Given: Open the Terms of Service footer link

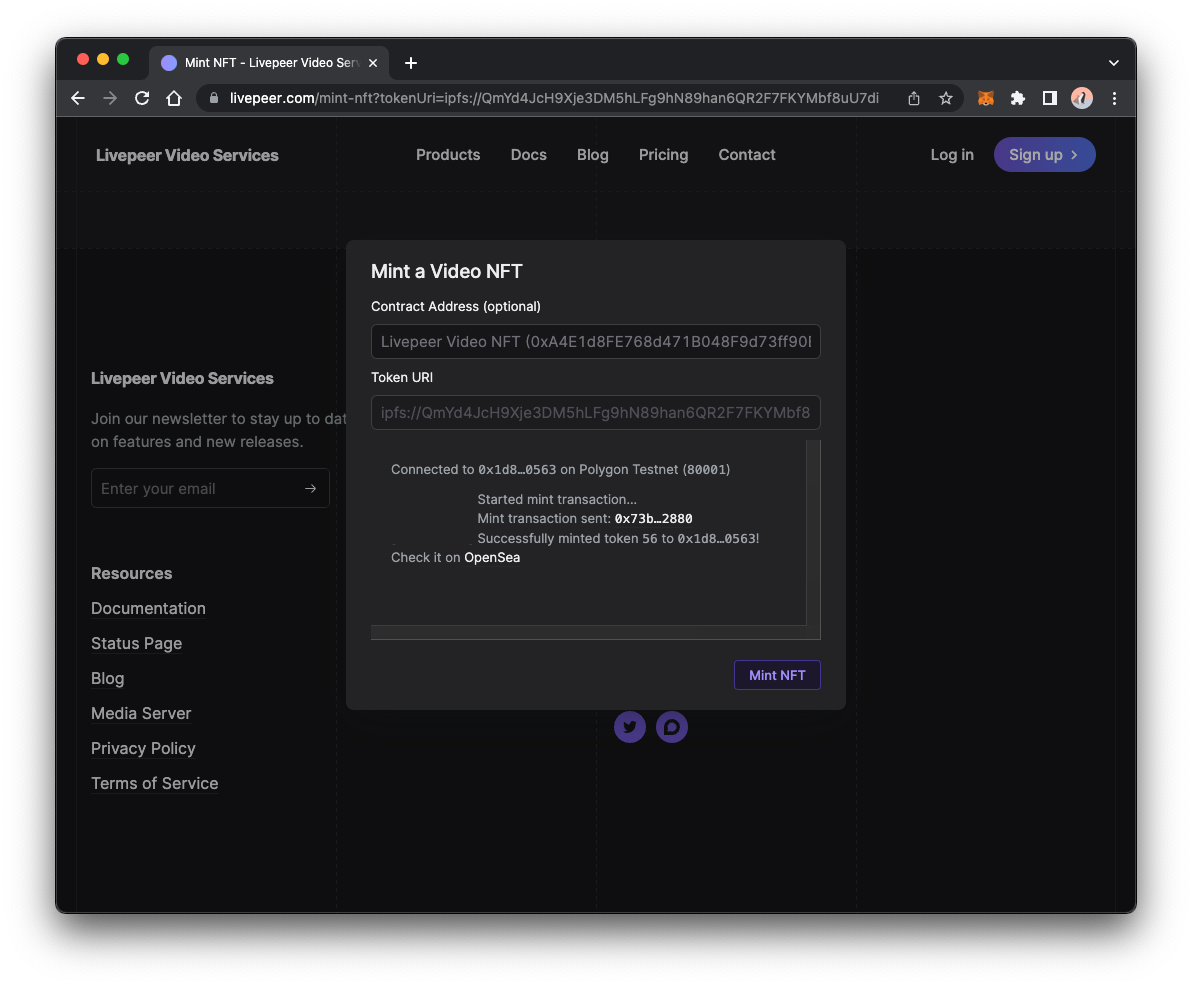Looking at the screenshot, I should click(x=154, y=783).
